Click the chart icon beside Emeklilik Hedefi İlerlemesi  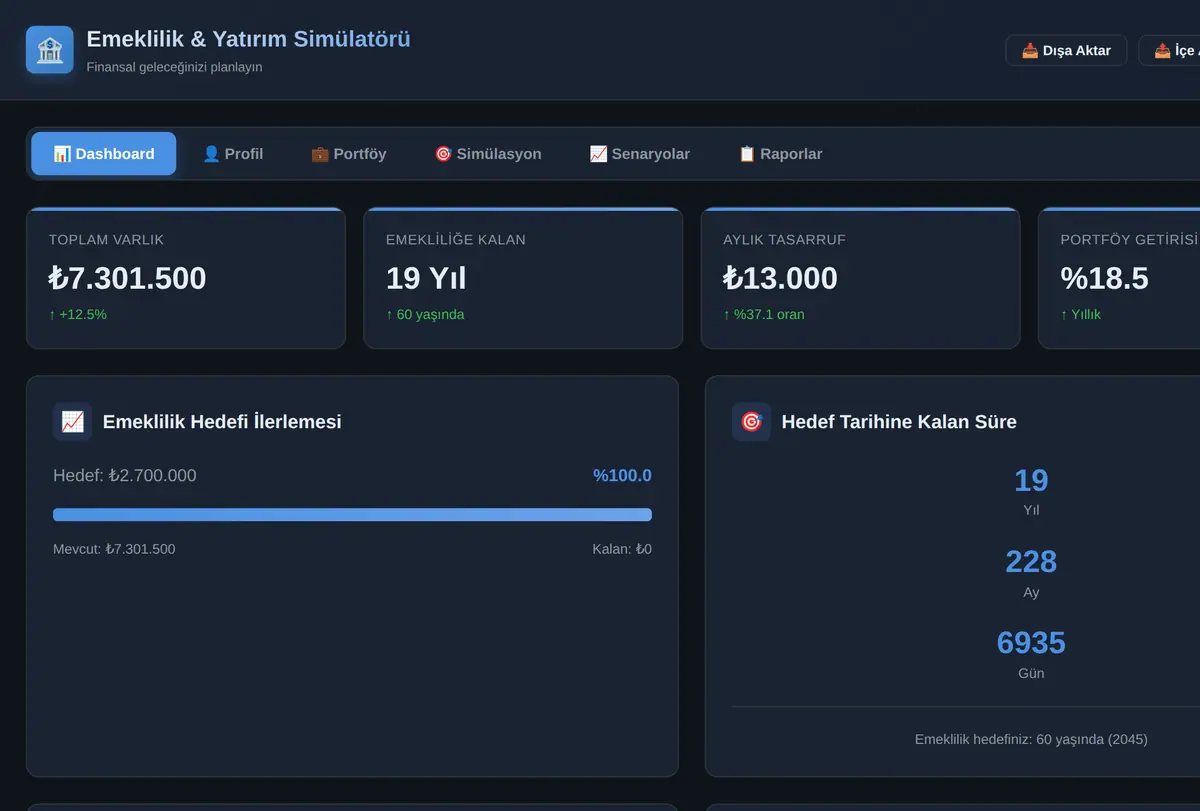tap(73, 422)
